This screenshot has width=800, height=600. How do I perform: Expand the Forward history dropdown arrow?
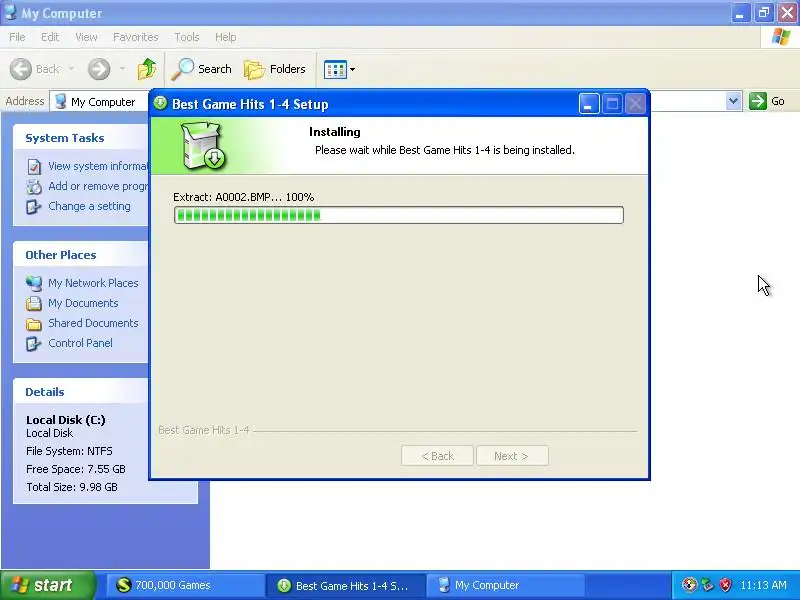coord(122,68)
